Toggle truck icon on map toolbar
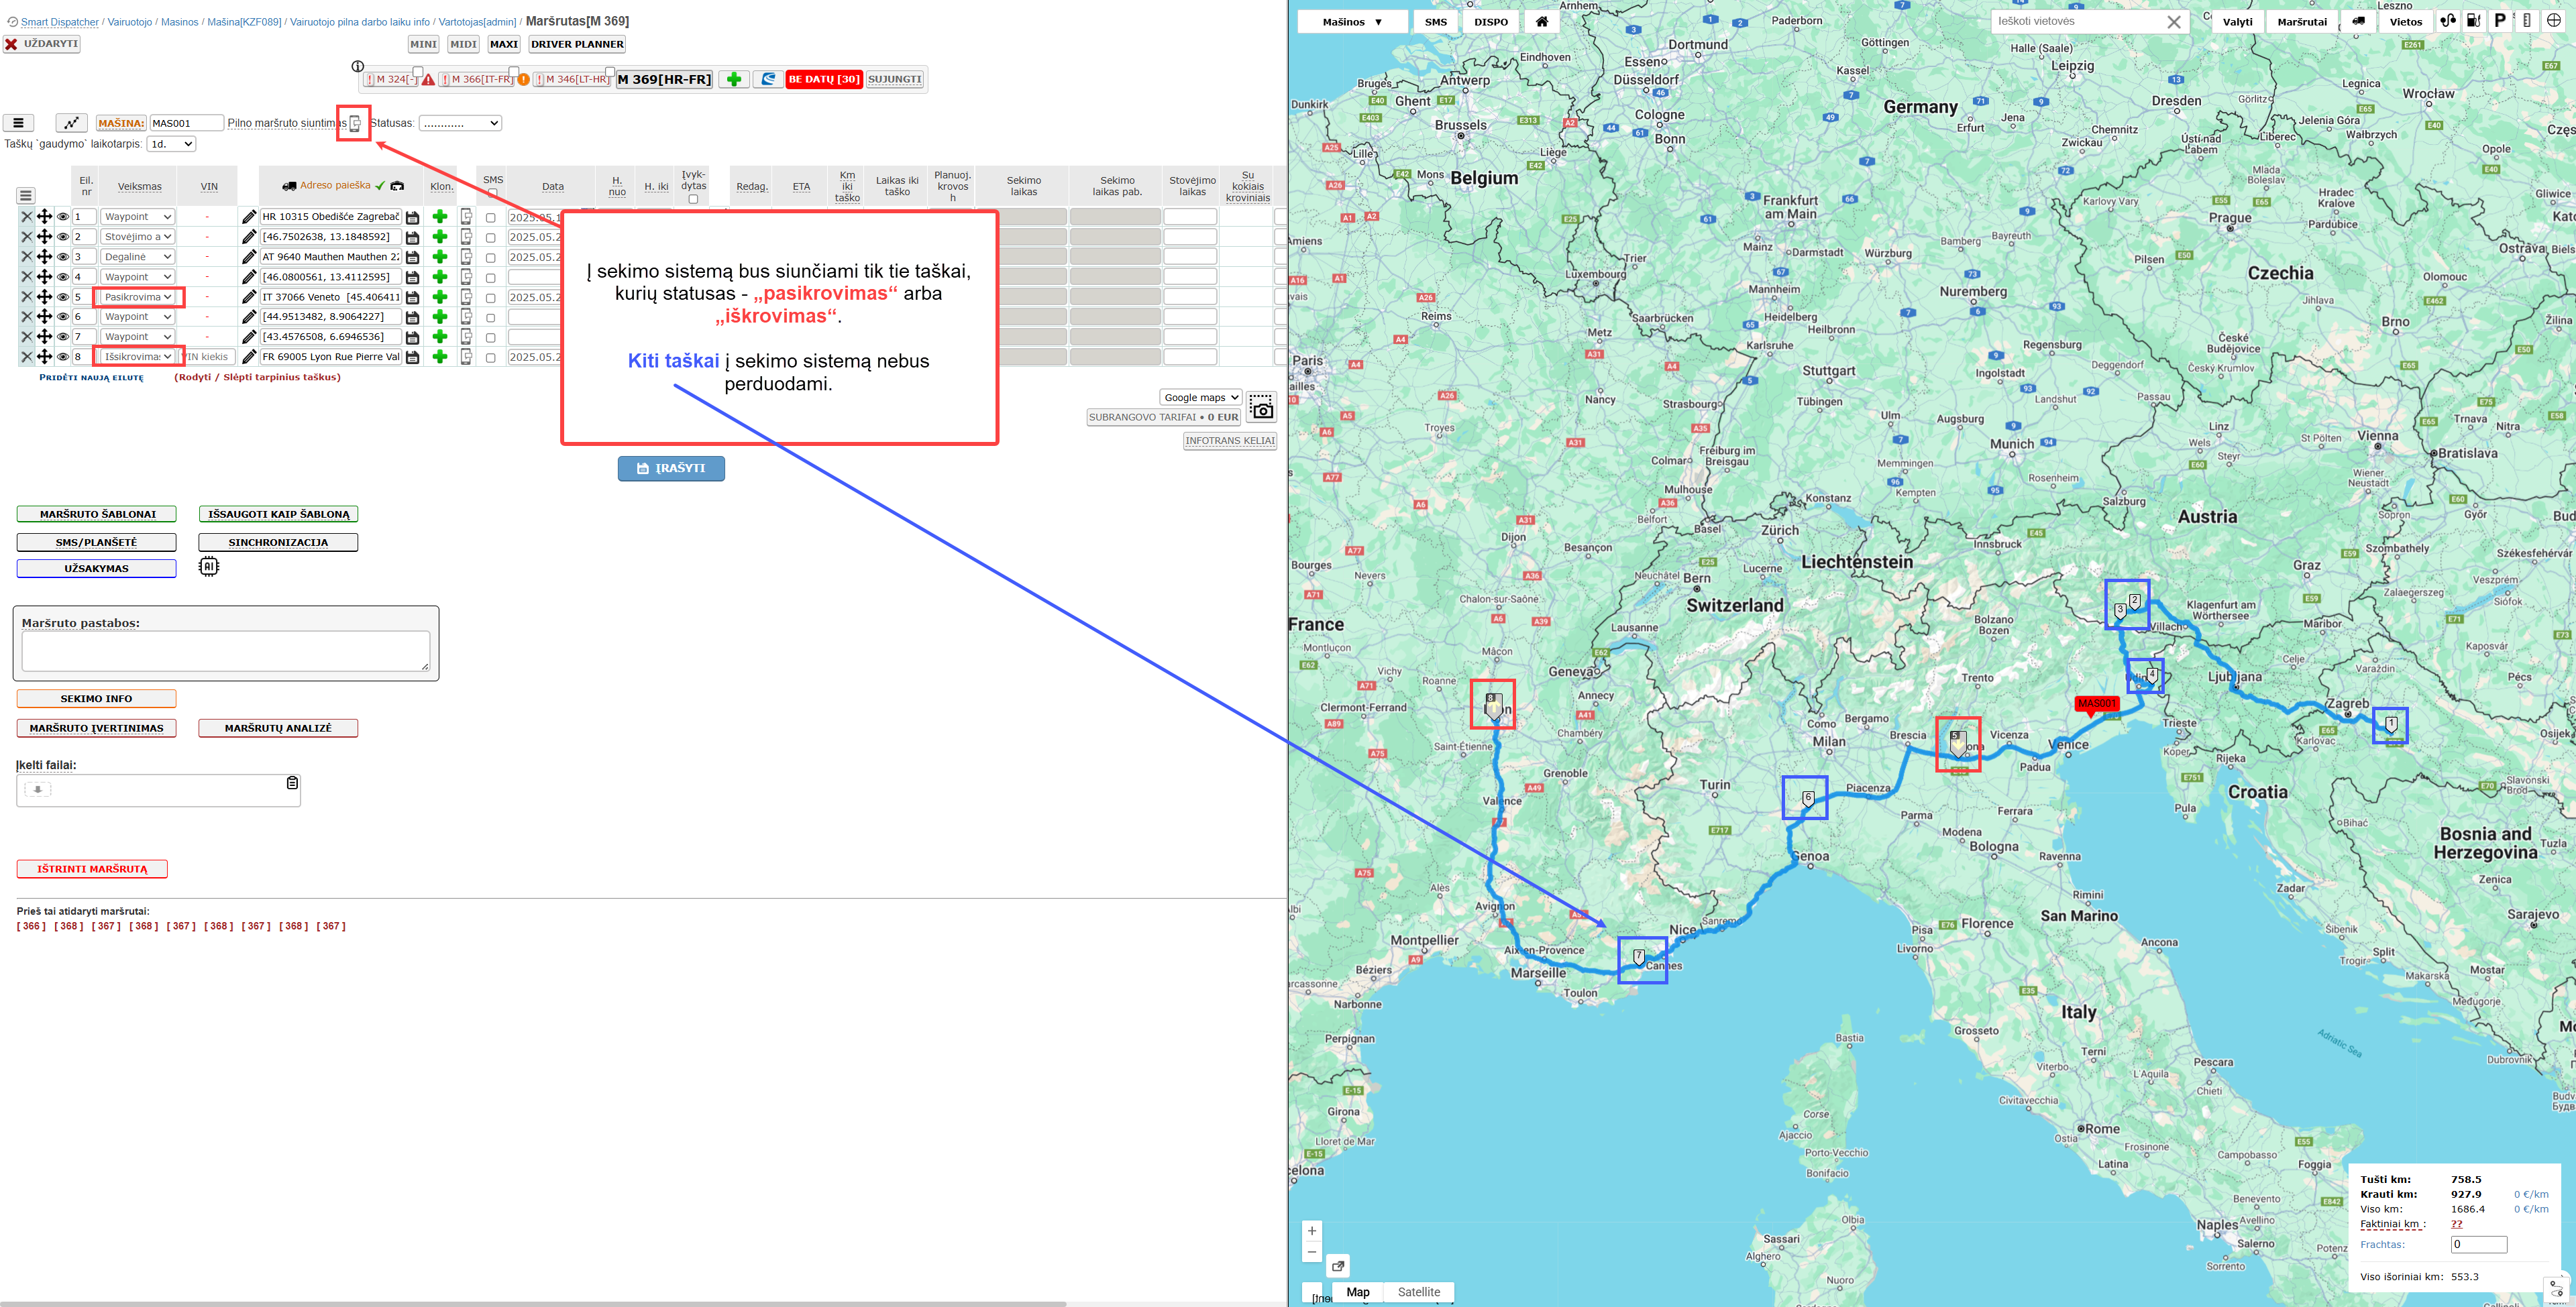The height and width of the screenshot is (1307, 2576). (x=2358, y=21)
